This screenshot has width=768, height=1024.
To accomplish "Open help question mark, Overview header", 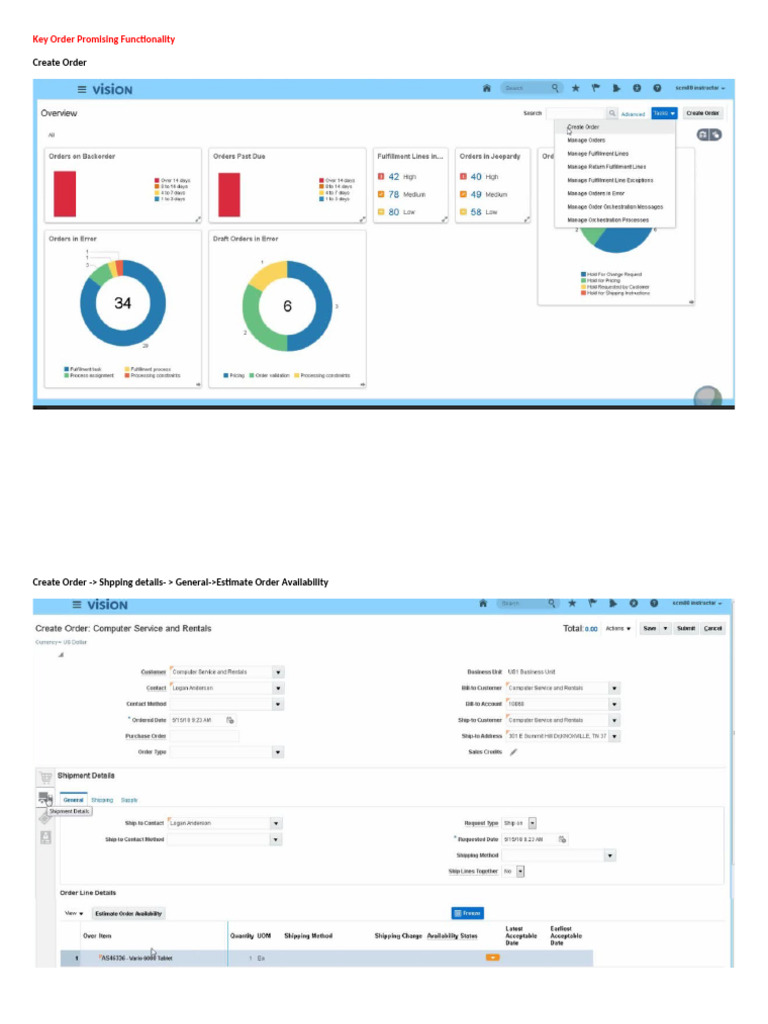I will pos(657,88).
